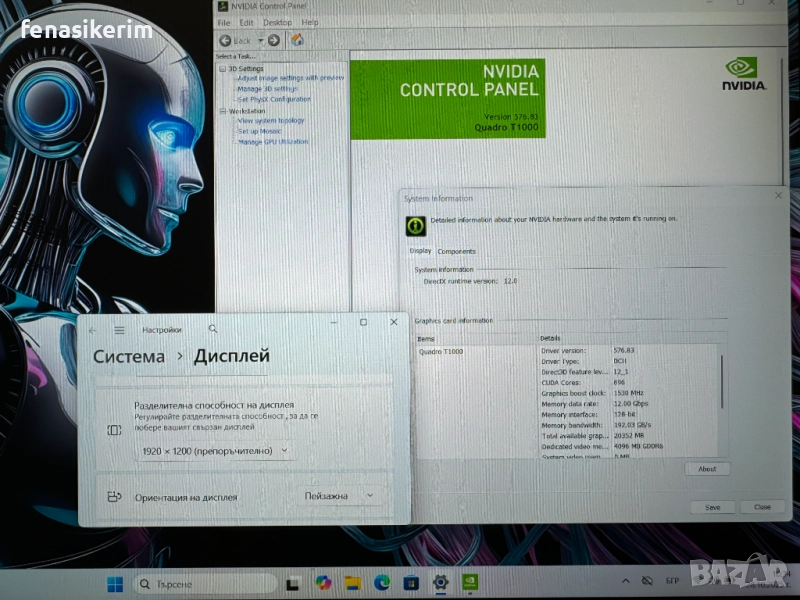Maximize the Settings window
This screenshot has width=800, height=600.
363,322
